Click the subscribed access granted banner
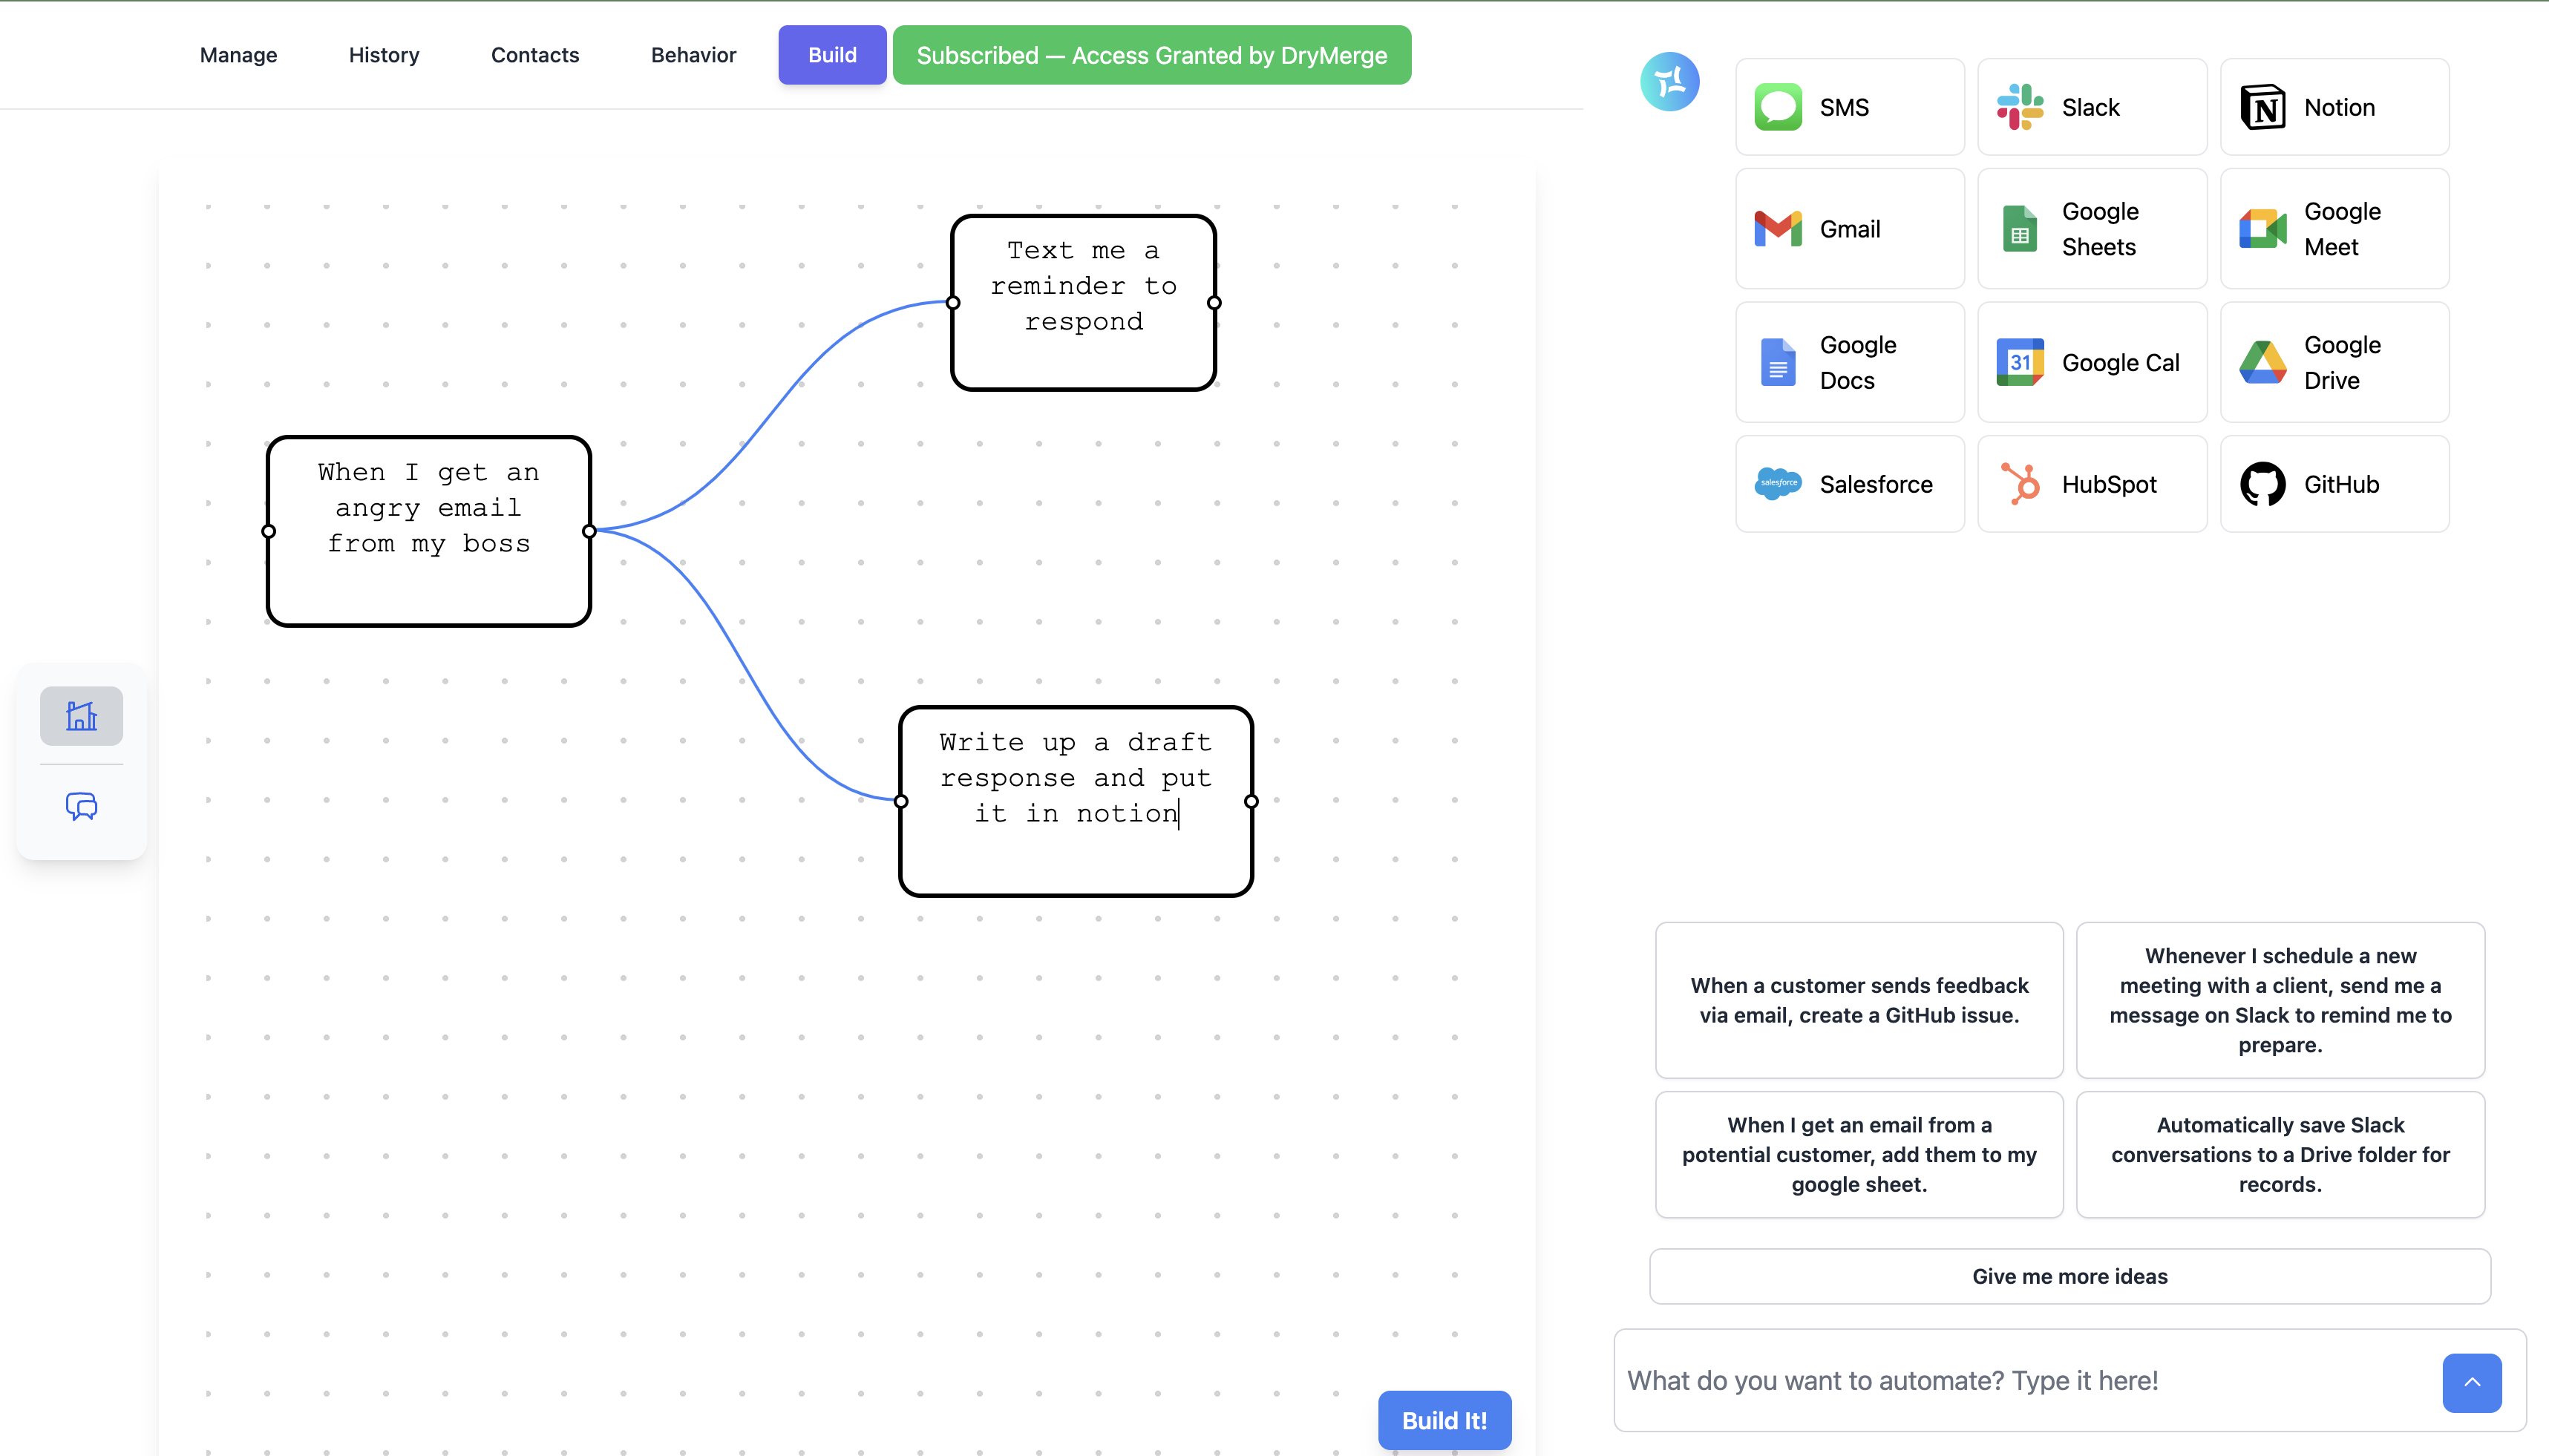Image resolution: width=2549 pixels, height=1456 pixels. click(1151, 55)
